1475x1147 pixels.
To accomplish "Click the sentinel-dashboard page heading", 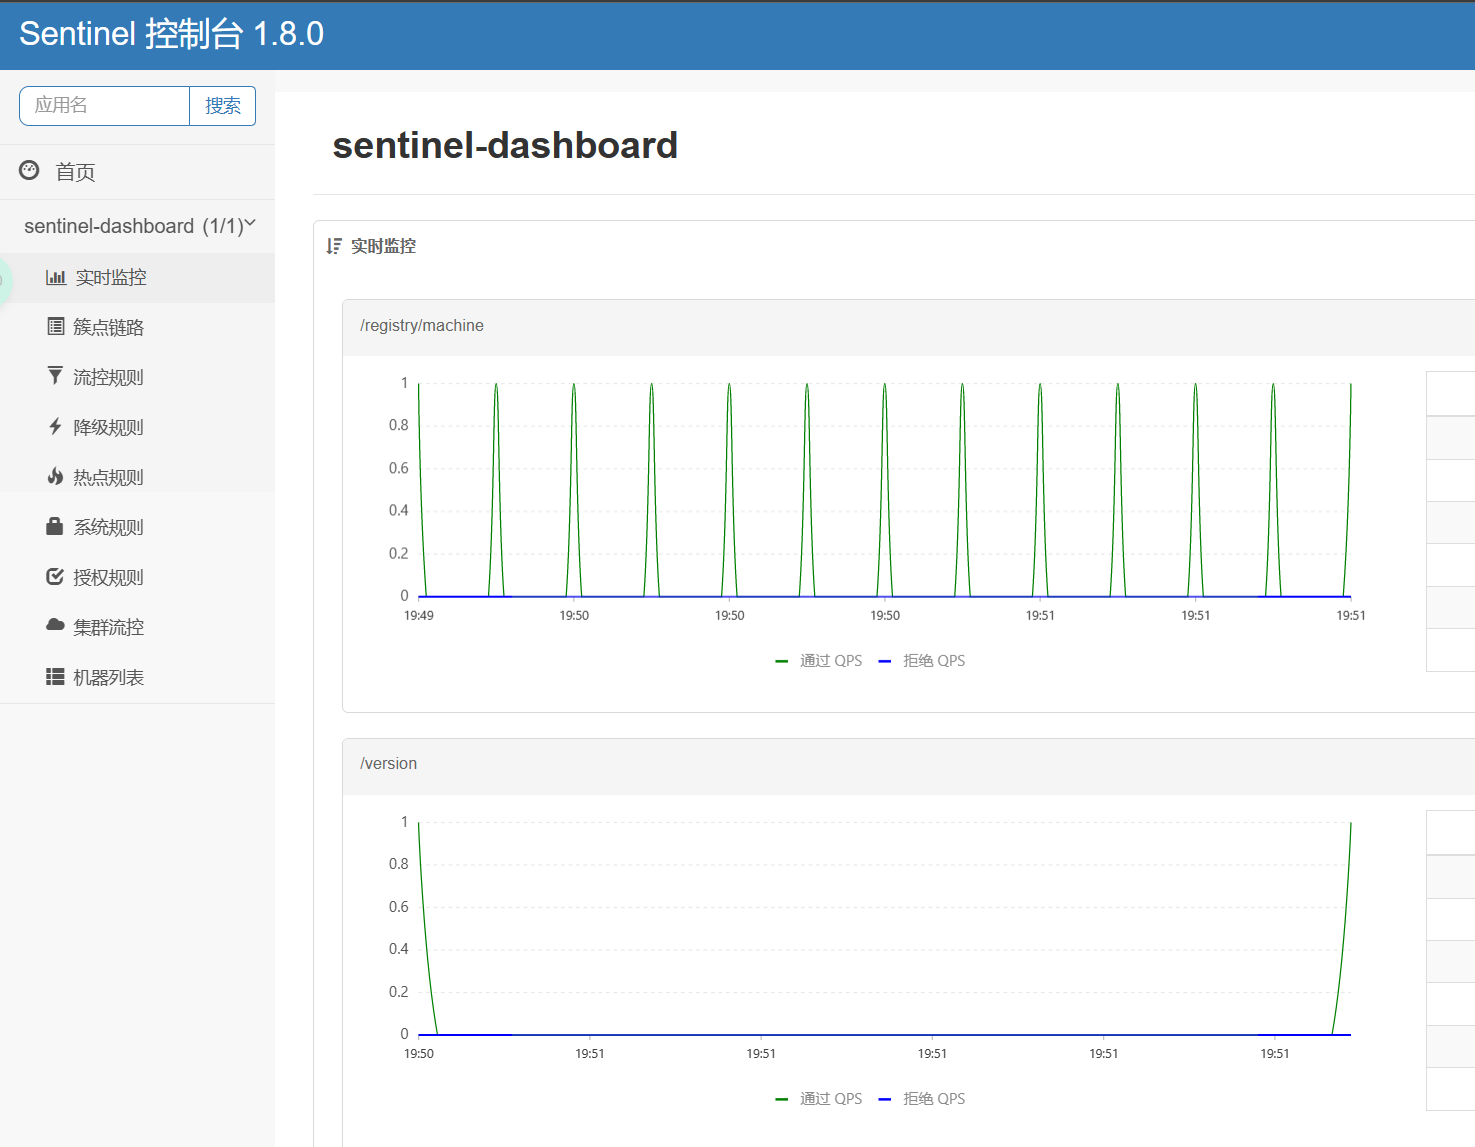I will pyautogui.click(x=505, y=146).
